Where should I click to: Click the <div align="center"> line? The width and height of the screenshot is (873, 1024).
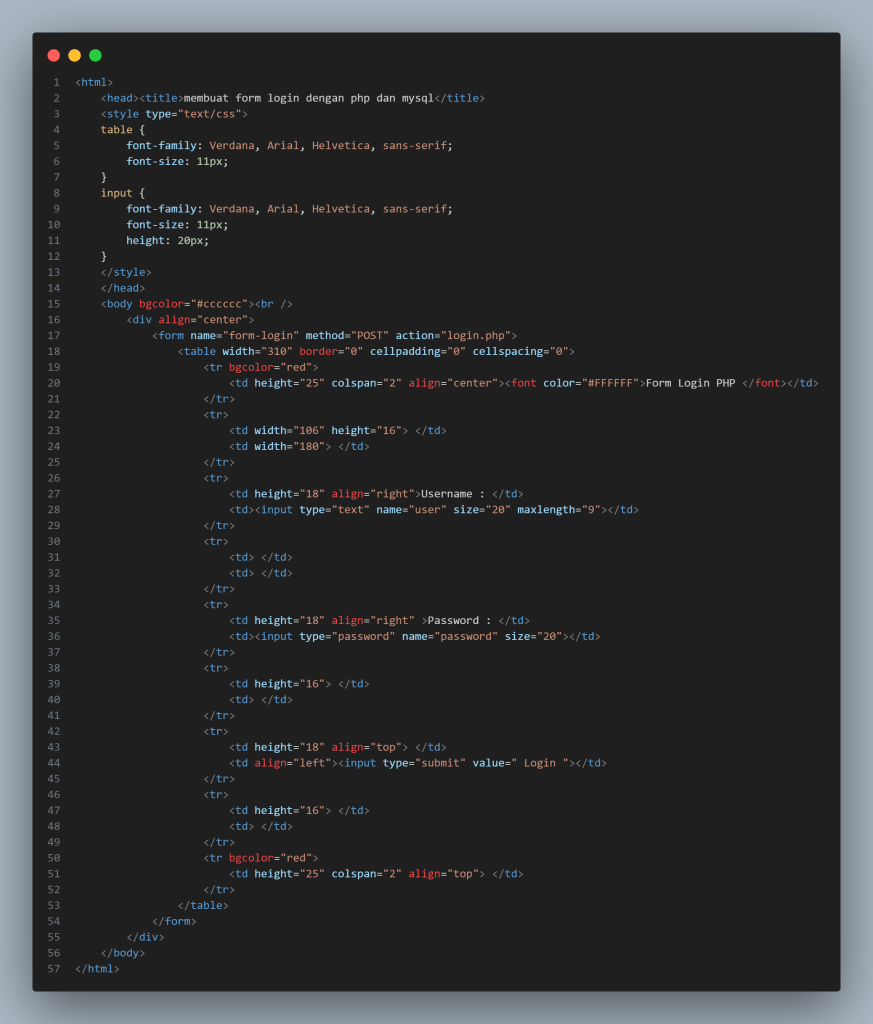click(x=190, y=320)
